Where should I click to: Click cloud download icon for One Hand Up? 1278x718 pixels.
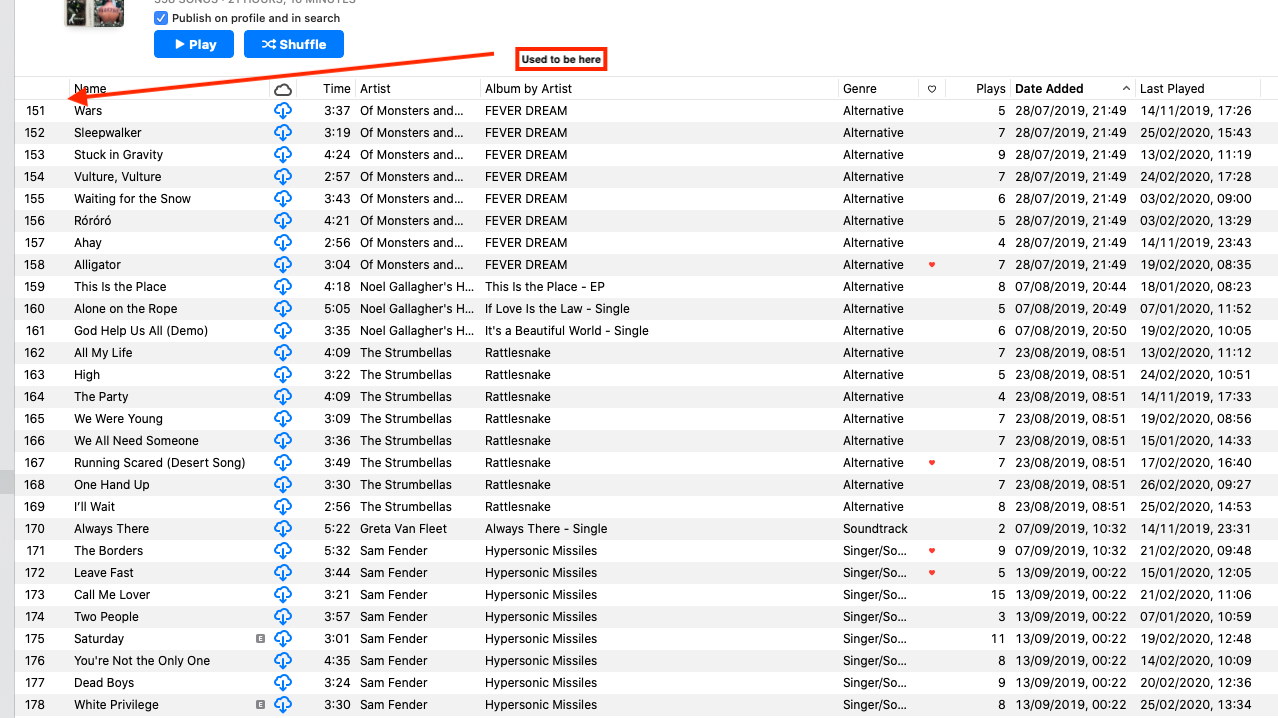pyautogui.click(x=283, y=485)
